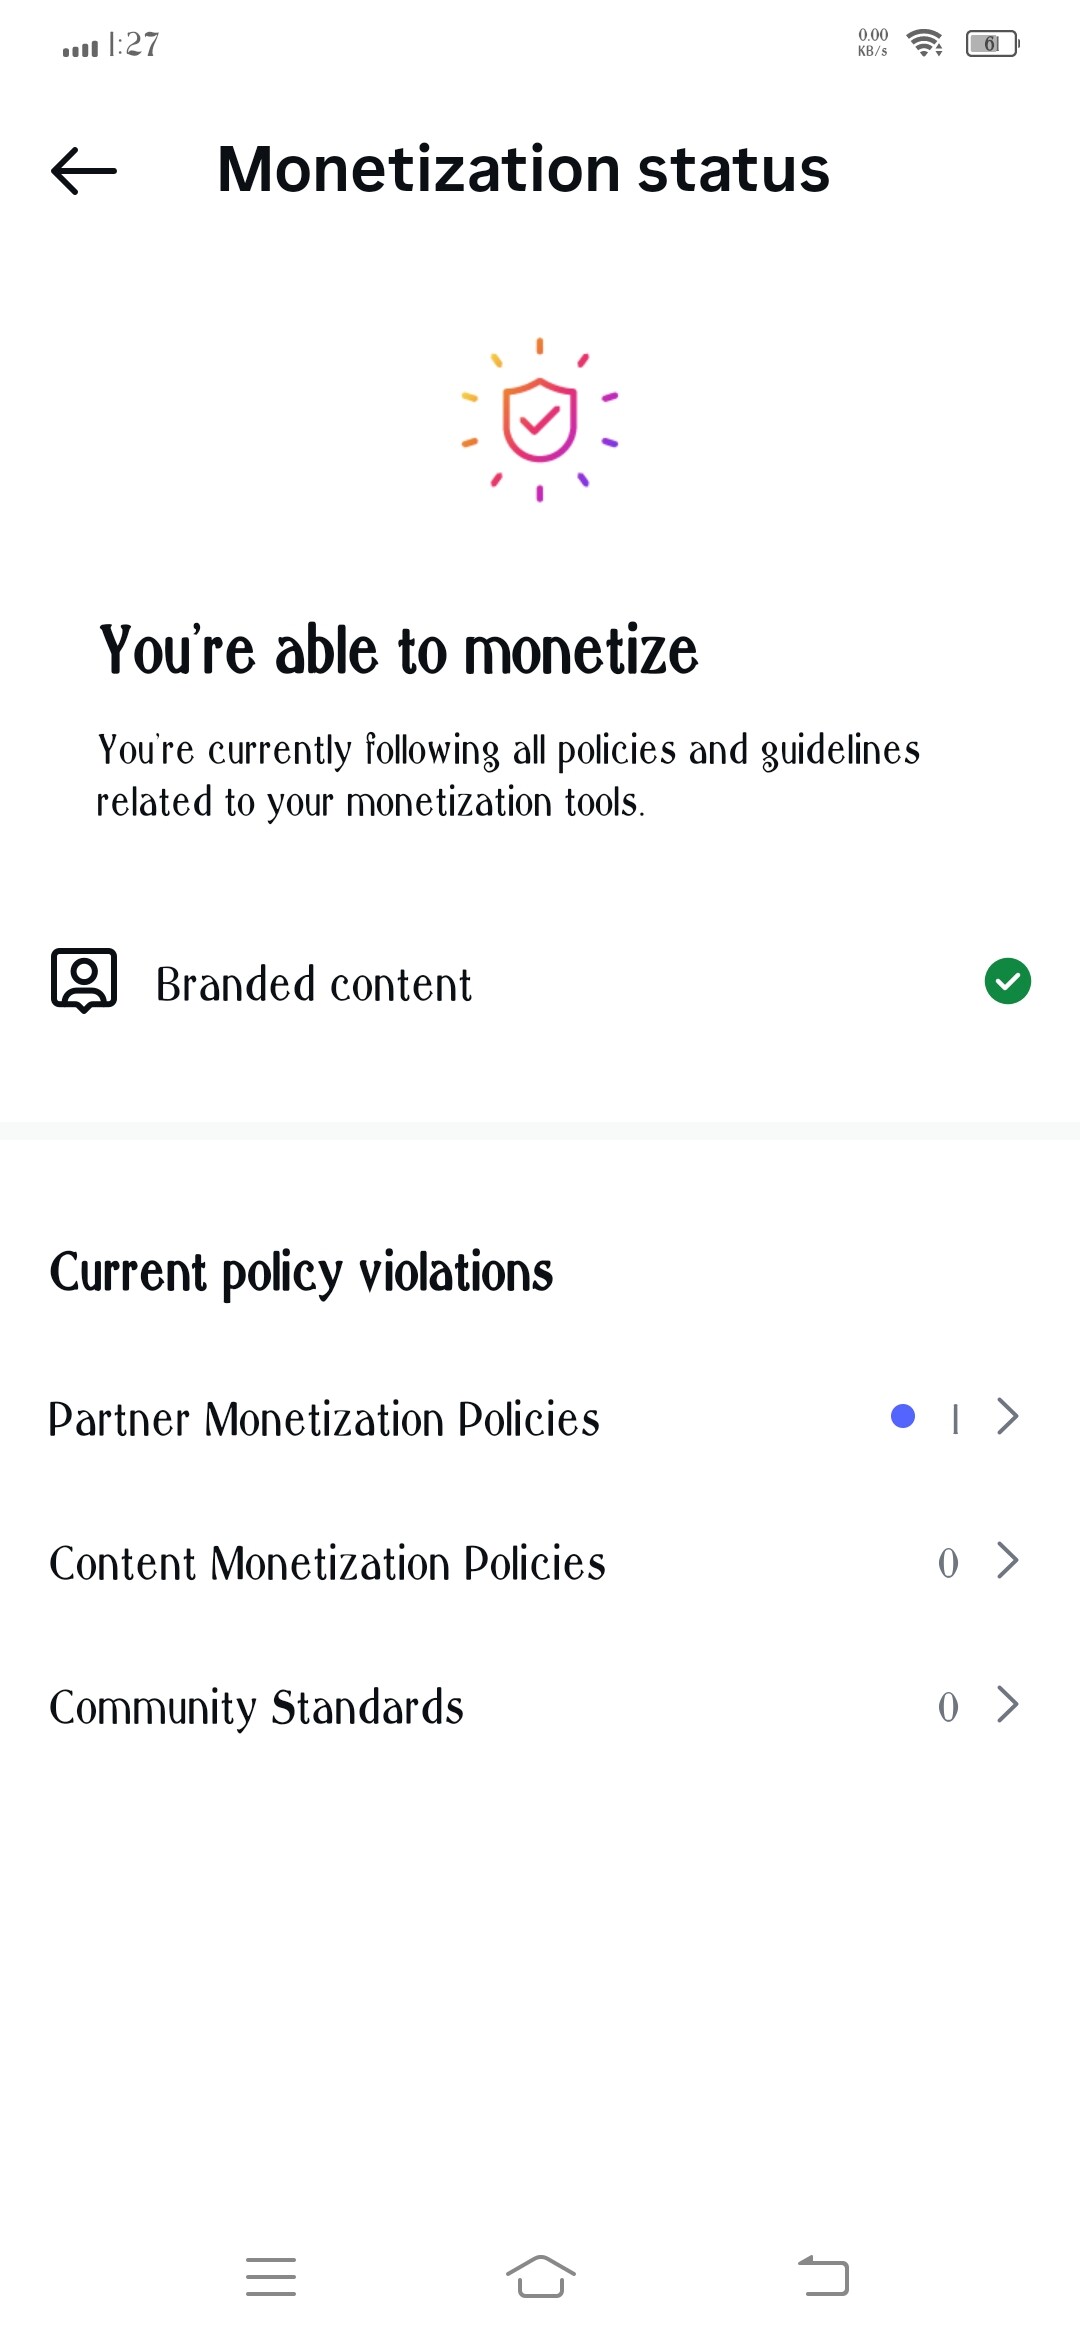Tap the Community Standards violation count
This screenshot has width=1080, height=2340.
click(x=948, y=1707)
